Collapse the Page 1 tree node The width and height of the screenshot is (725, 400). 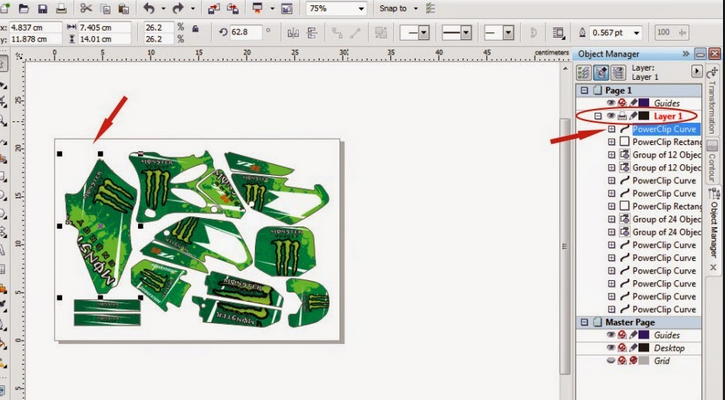(x=584, y=90)
